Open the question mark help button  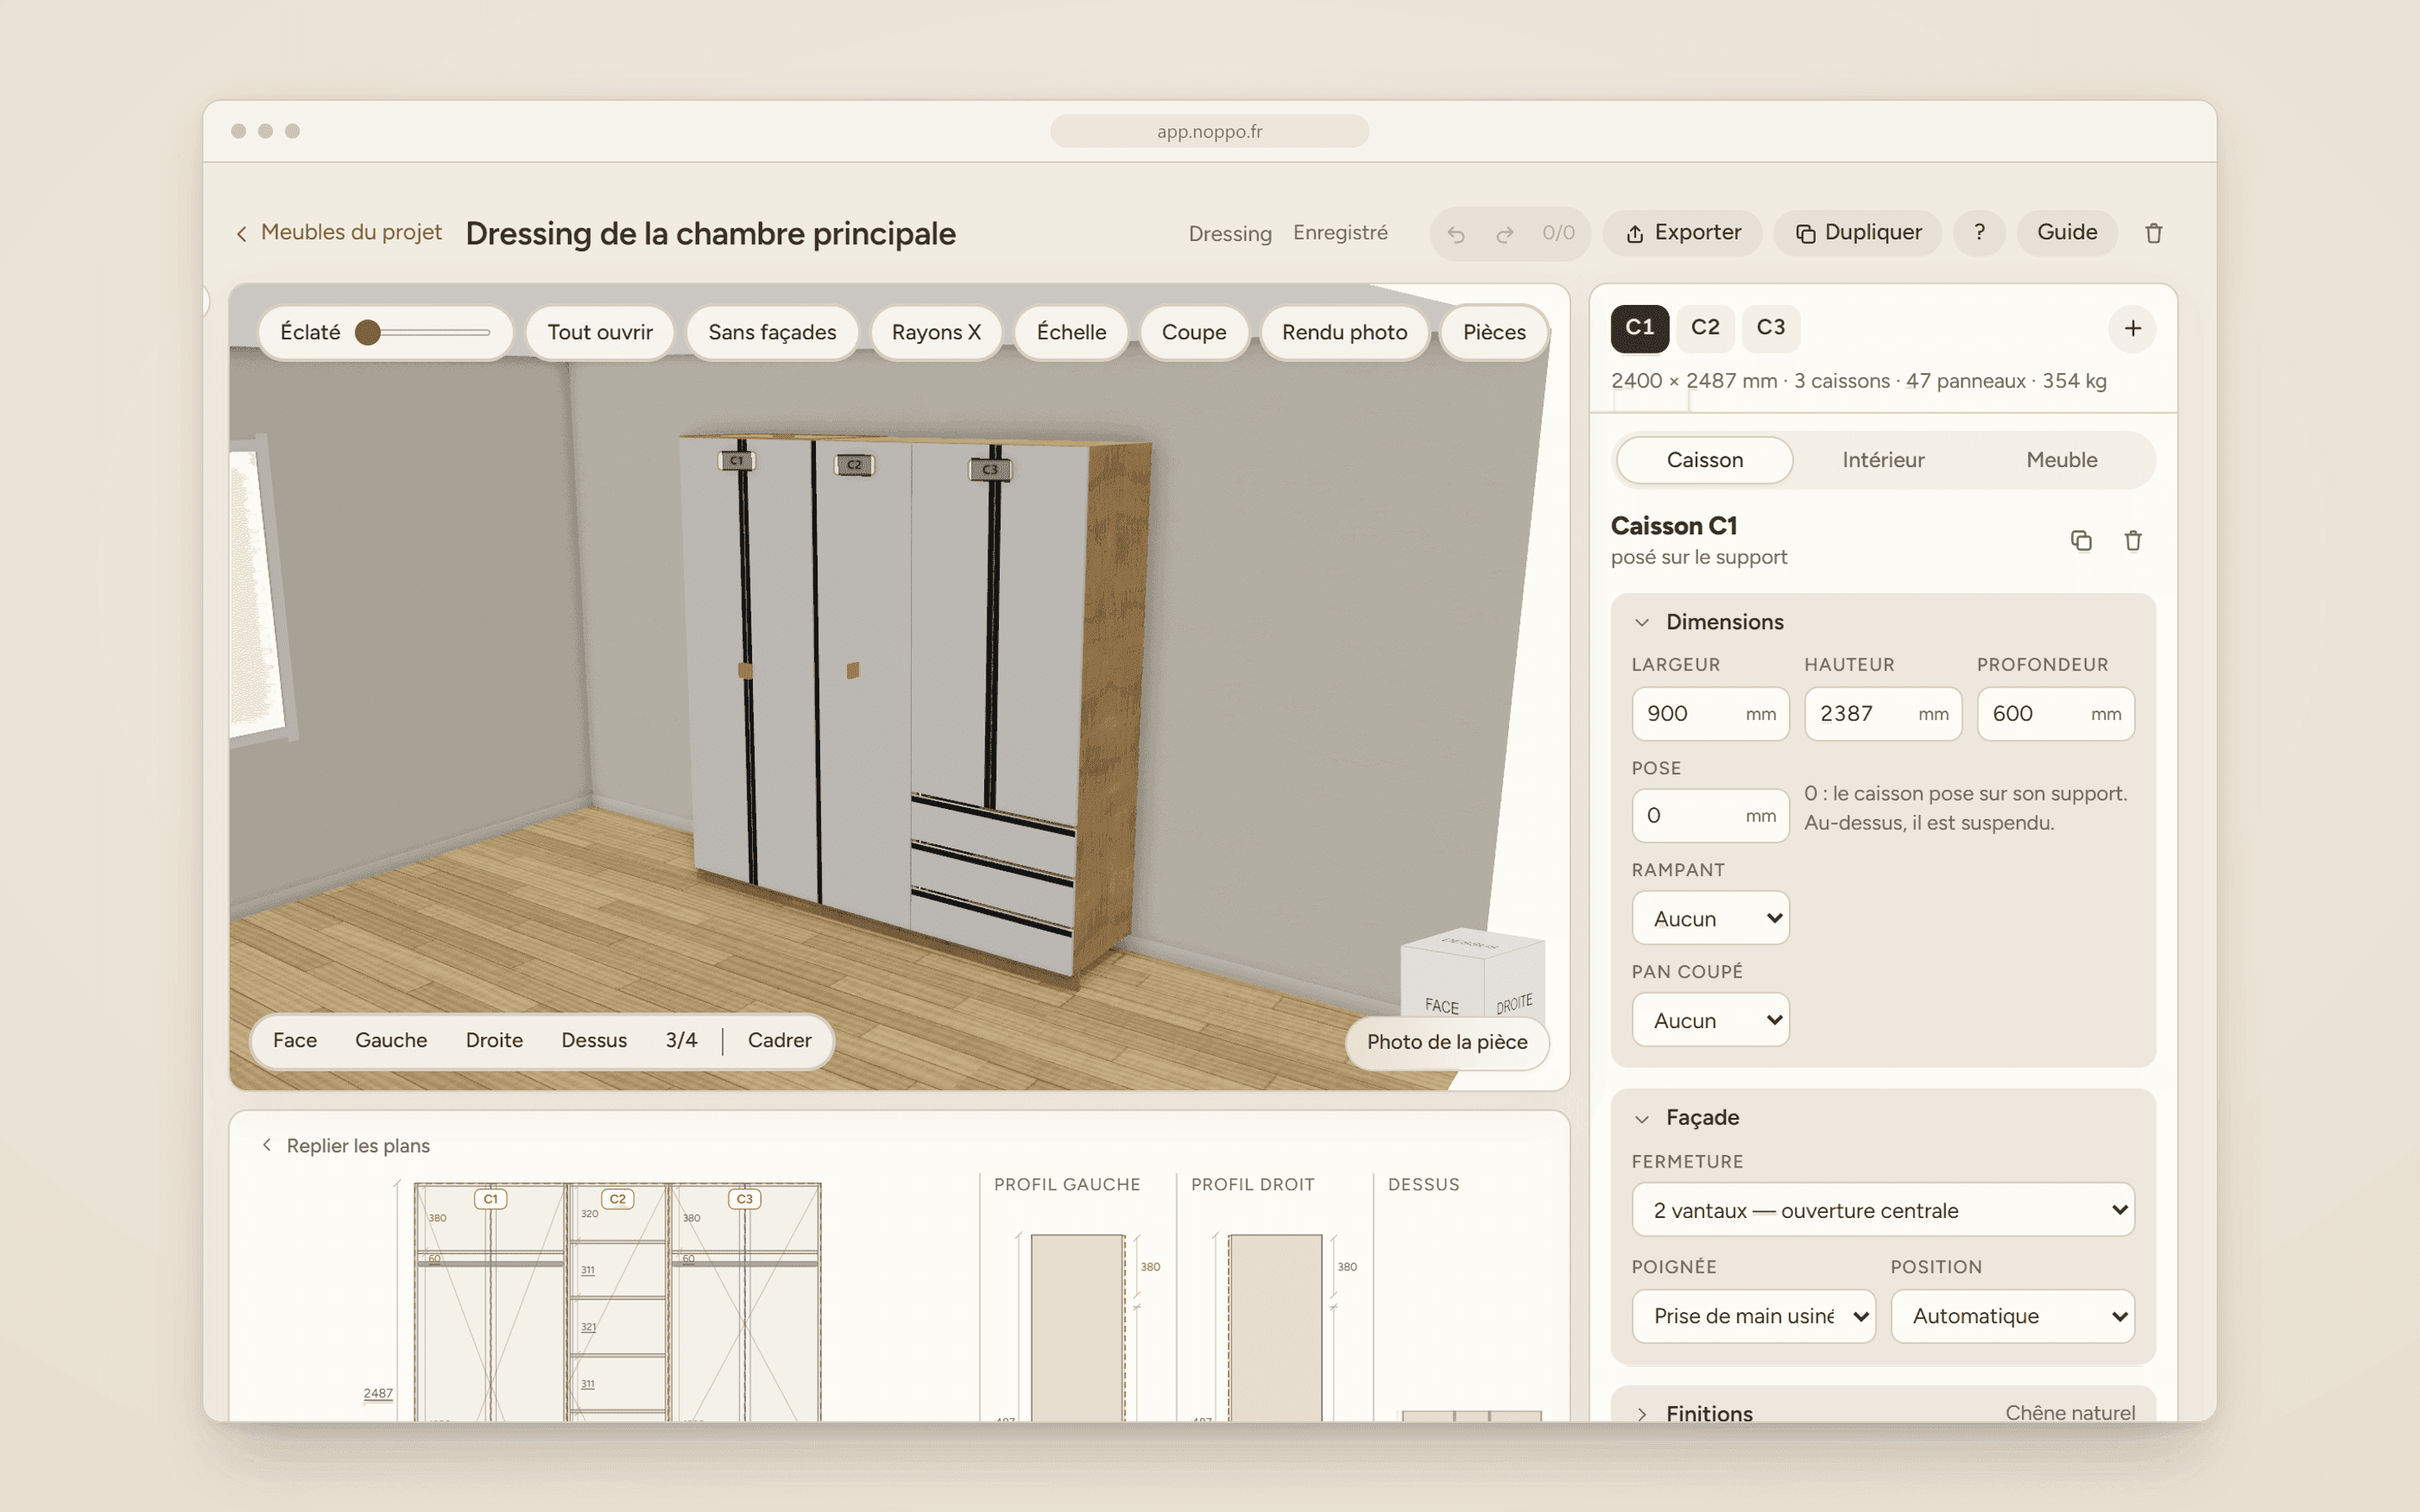[1979, 233]
